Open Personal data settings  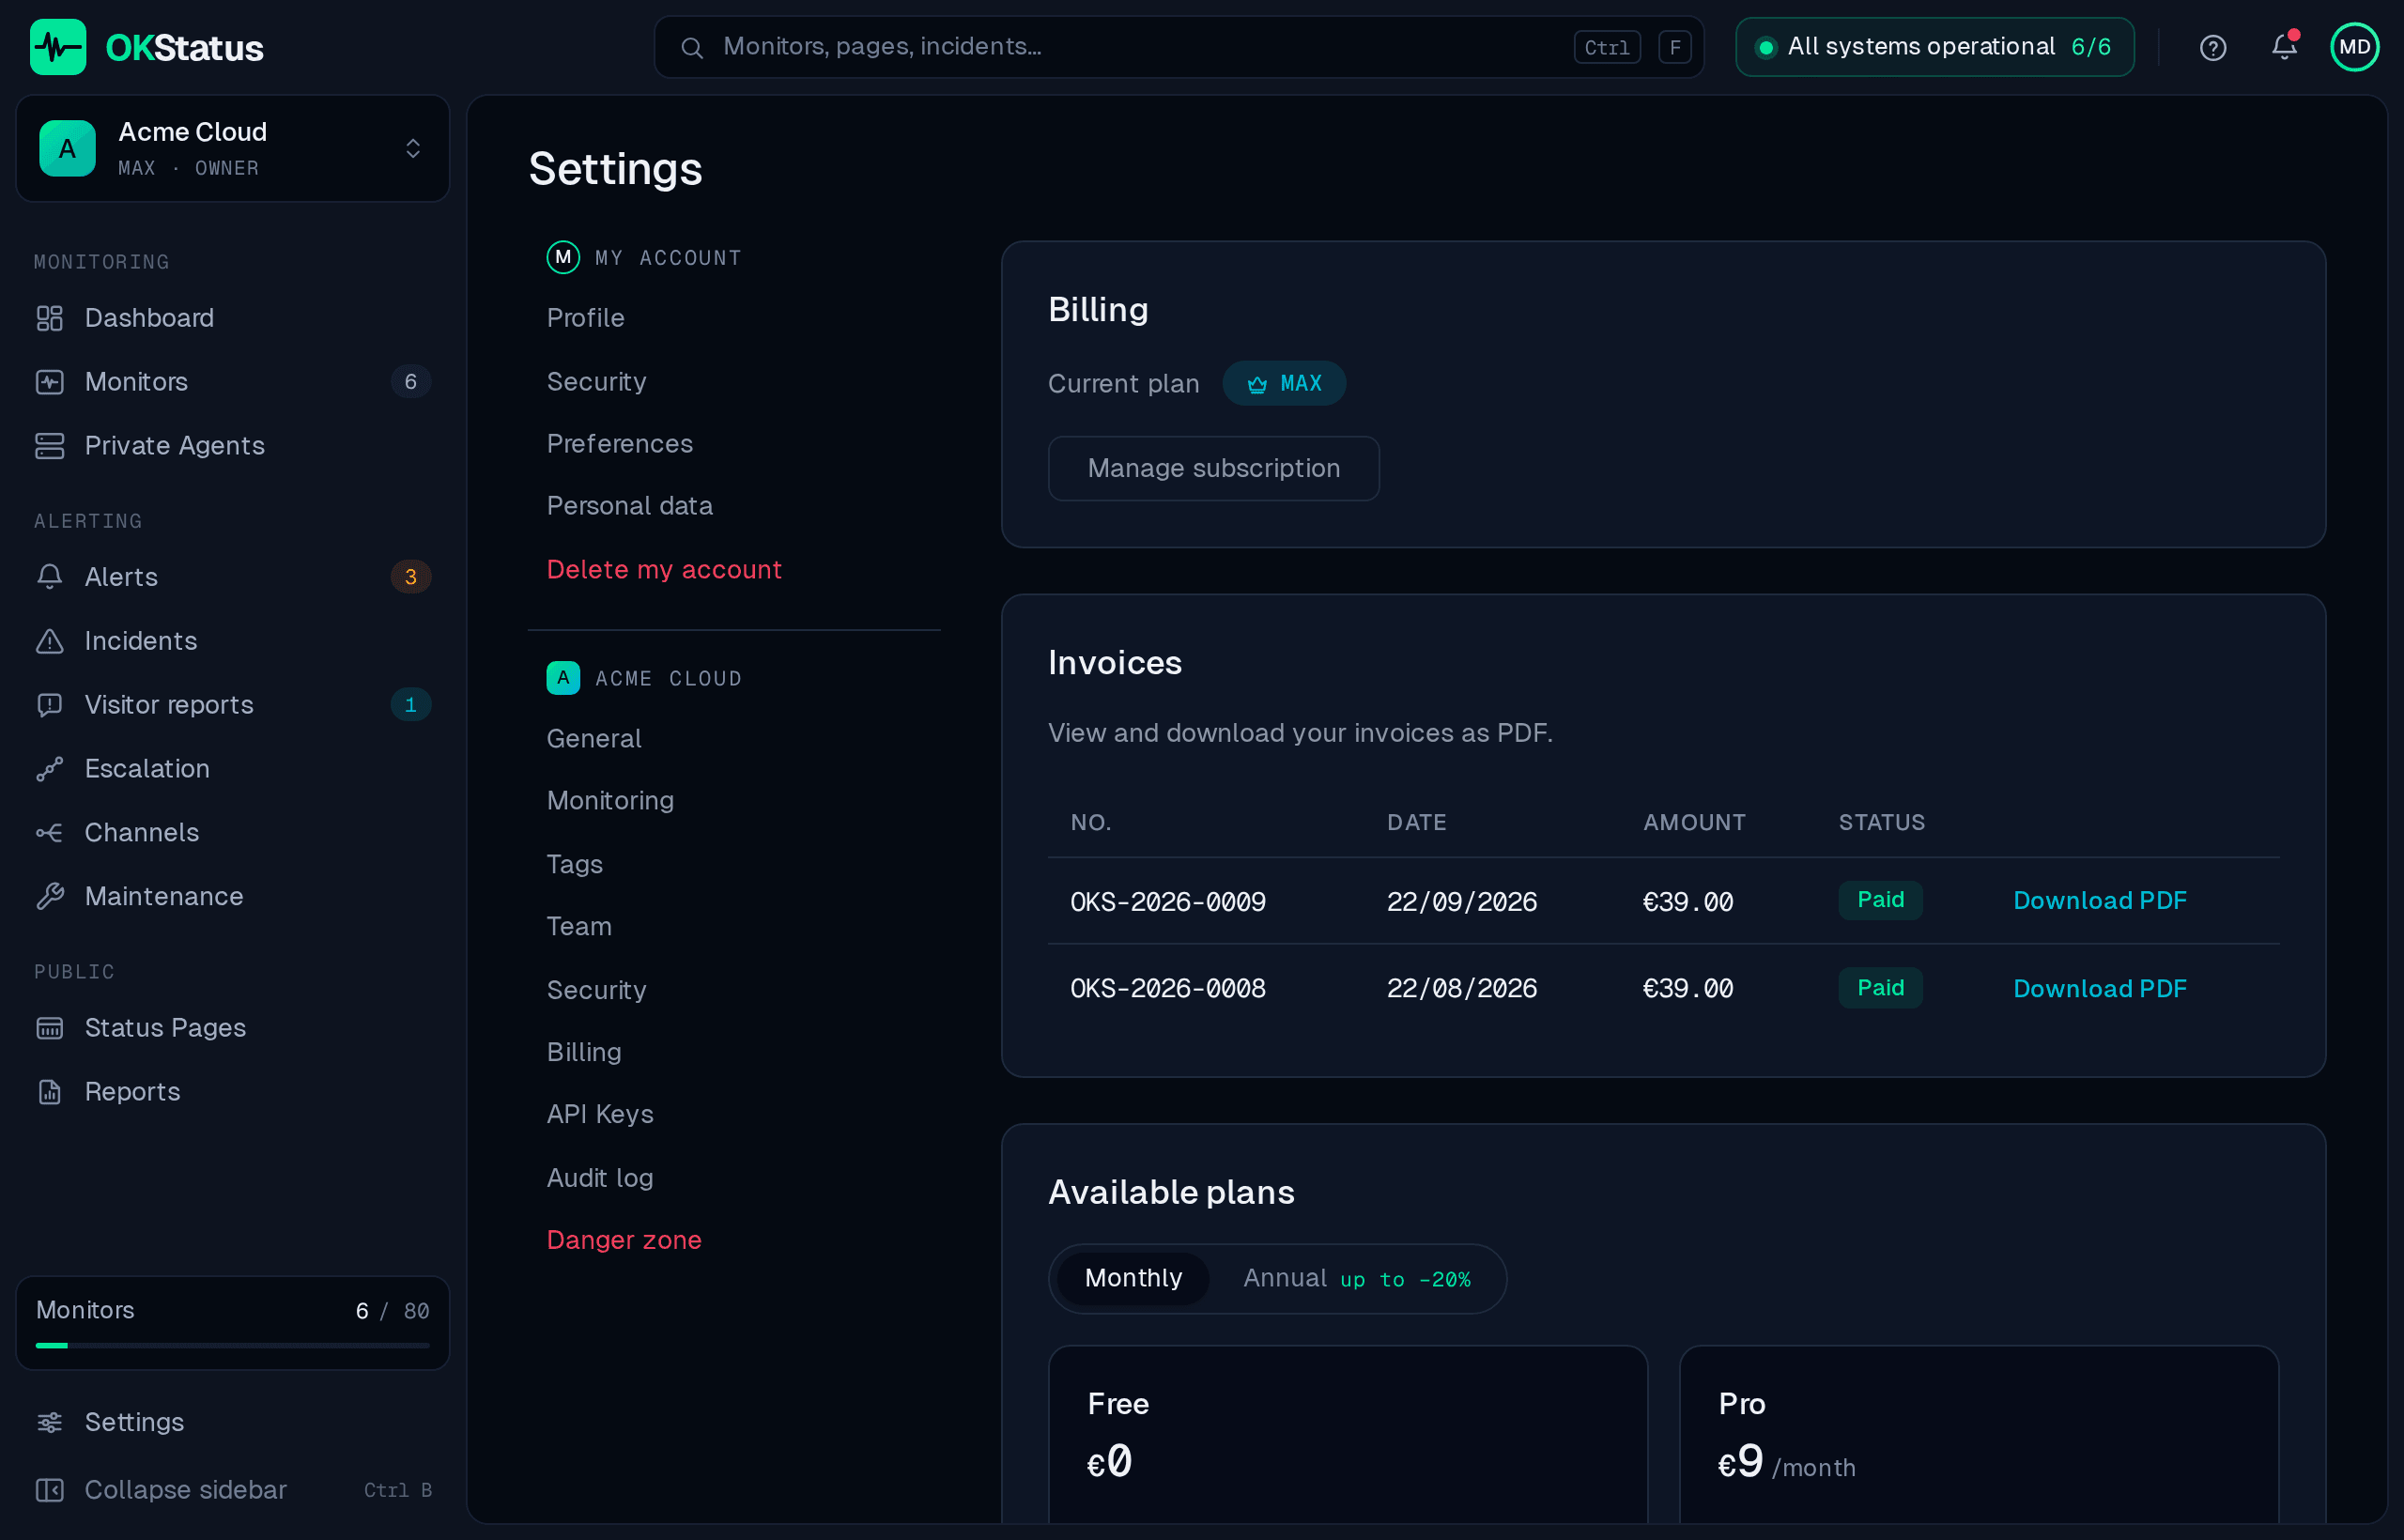point(630,506)
